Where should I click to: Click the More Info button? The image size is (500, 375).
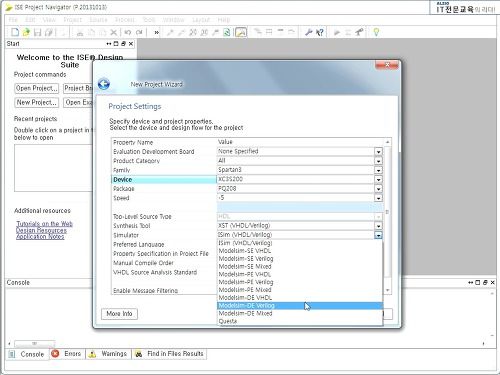click(119, 314)
